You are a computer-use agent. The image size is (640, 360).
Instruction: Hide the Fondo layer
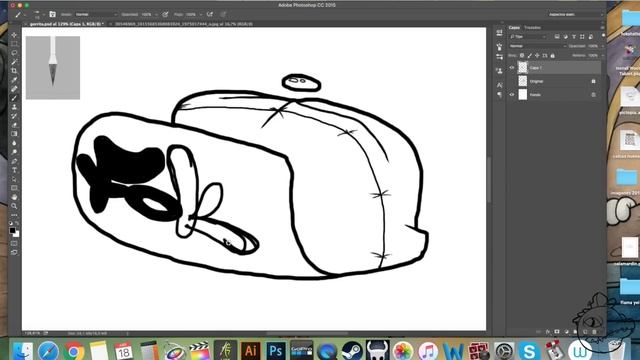pos(512,95)
